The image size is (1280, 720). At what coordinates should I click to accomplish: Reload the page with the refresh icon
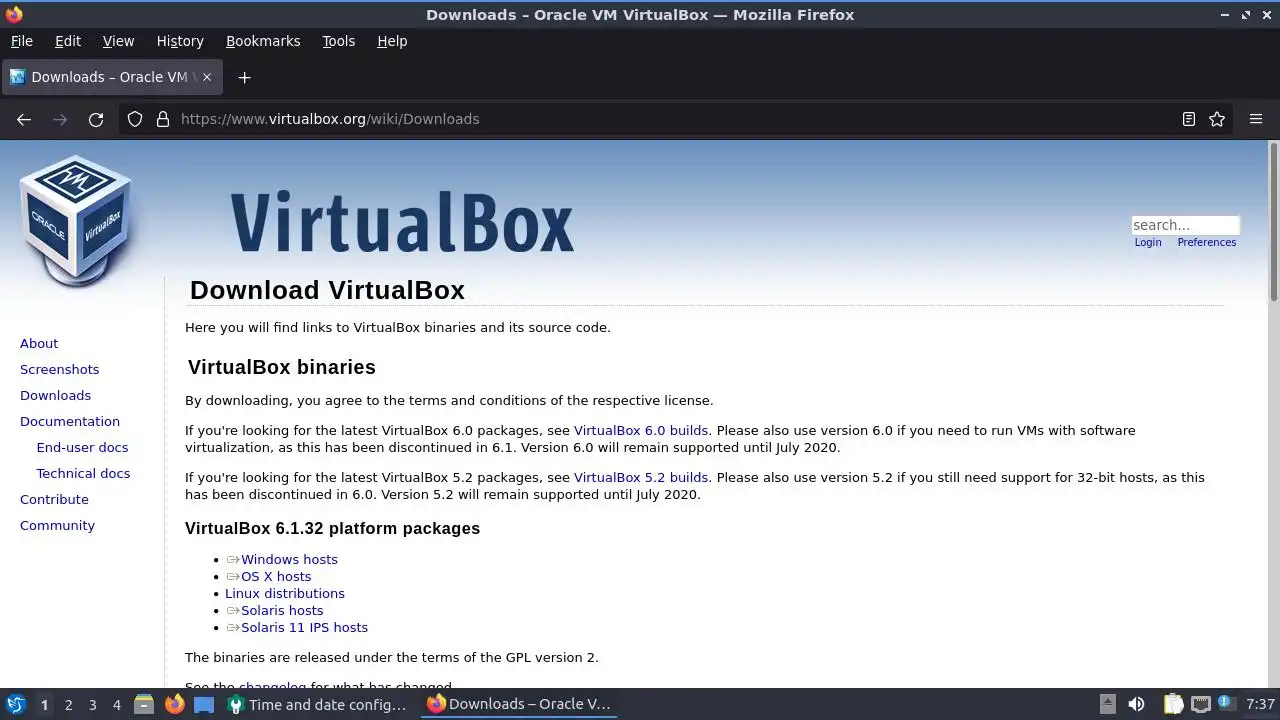pyautogui.click(x=96, y=119)
